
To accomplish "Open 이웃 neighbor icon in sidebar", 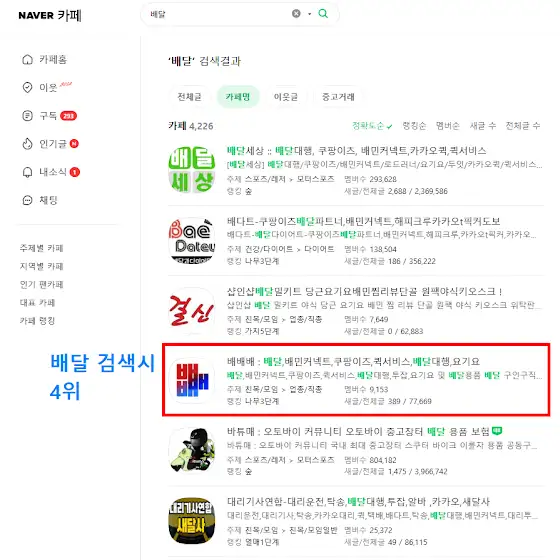I will (28, 88).
